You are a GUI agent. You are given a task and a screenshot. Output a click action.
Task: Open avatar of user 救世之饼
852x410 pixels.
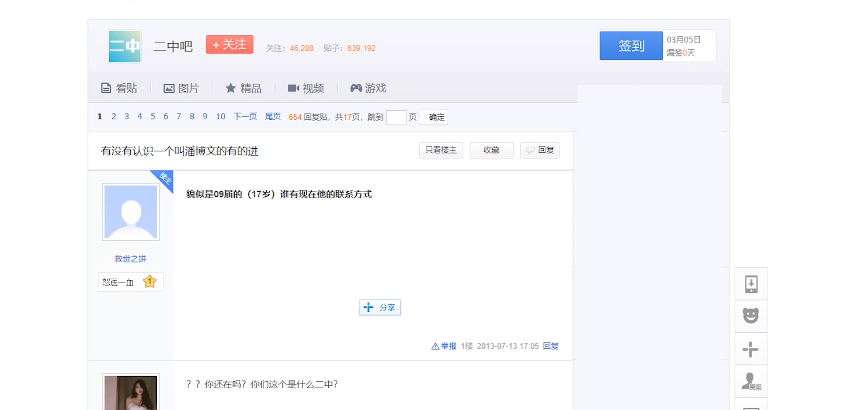(130, 212)
